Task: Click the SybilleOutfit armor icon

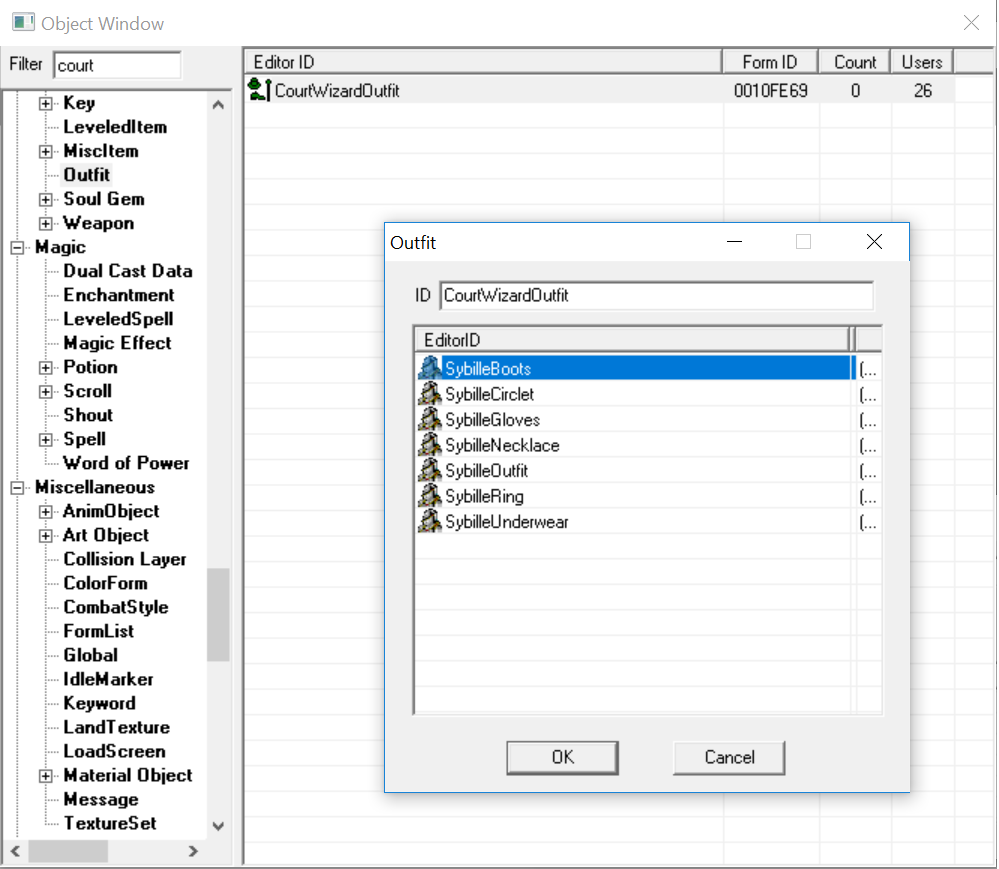Action: [429, 470]
